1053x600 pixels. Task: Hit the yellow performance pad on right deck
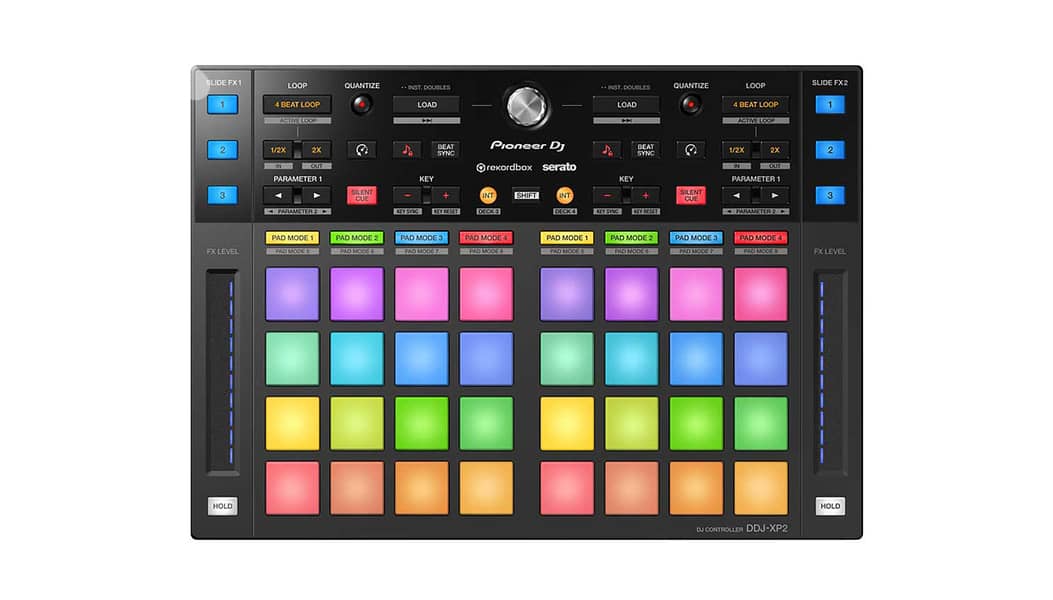point(567,423)
